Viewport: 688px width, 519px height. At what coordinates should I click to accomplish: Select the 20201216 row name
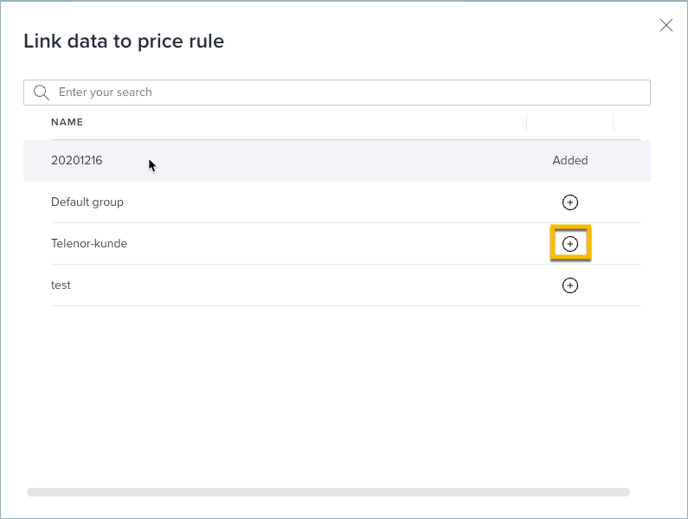pos(76,160)
